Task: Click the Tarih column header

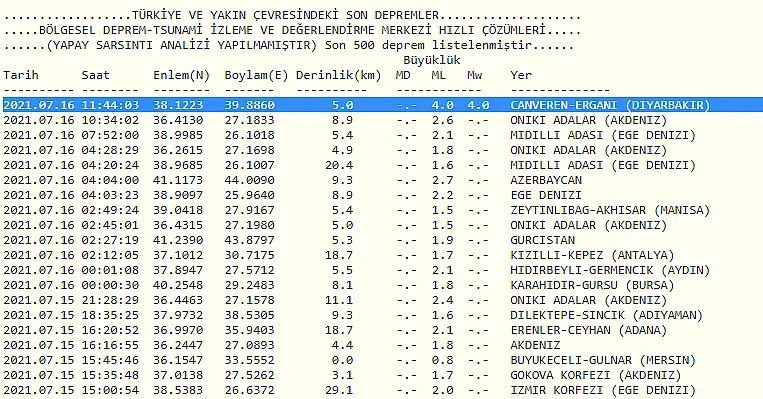Action: coord(20,75)
